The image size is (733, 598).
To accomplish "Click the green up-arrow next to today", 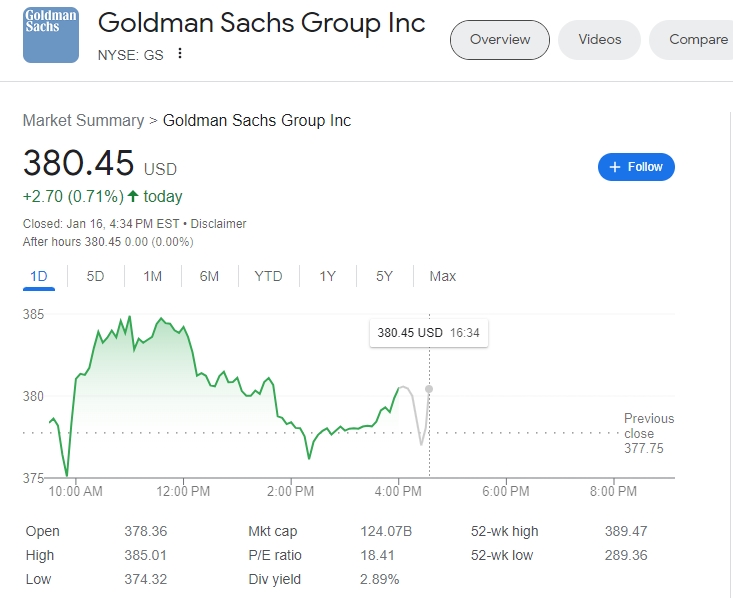I will 132,196.
